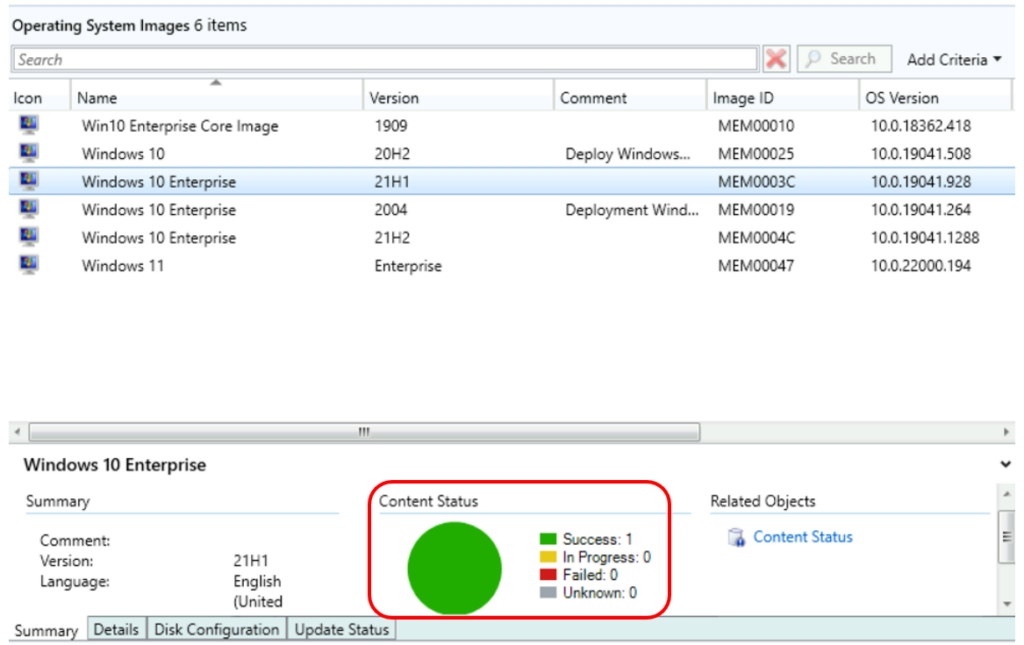Viewport: 1024px width, 645px height.
Task: Click the 1909 version cell
Action: coord(391,125)
